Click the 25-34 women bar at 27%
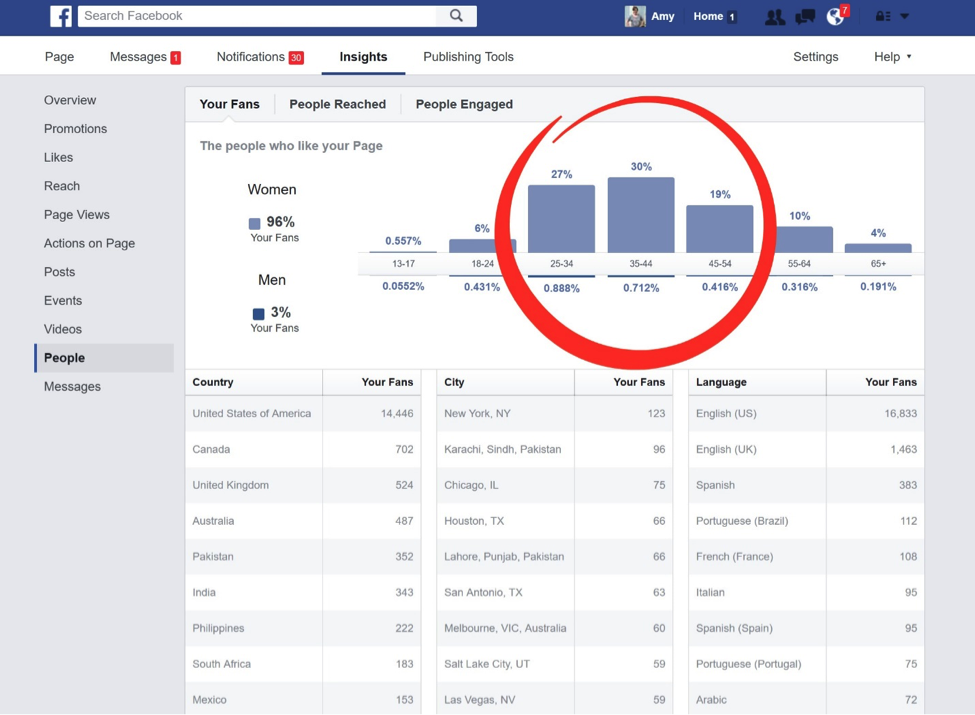 (561, 219)
